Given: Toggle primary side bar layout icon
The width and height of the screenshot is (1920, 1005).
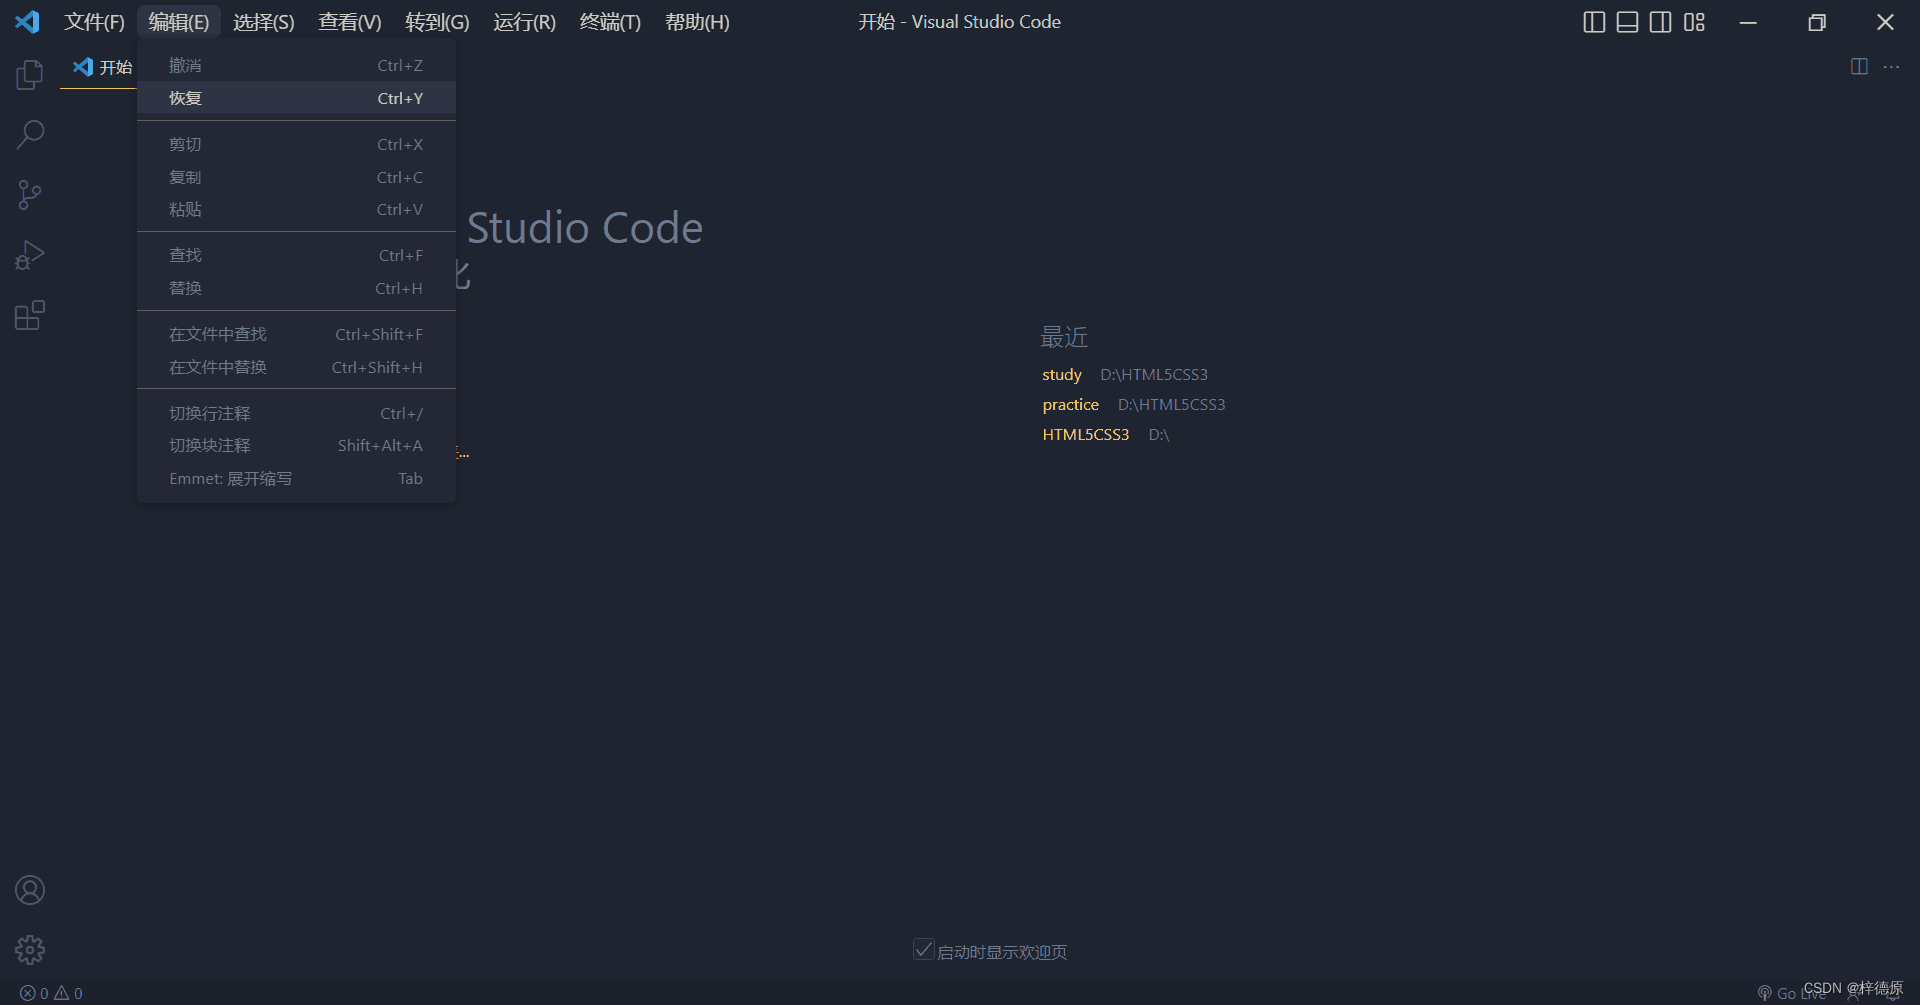Looking at the screenshot, I should pos(1595,22).
